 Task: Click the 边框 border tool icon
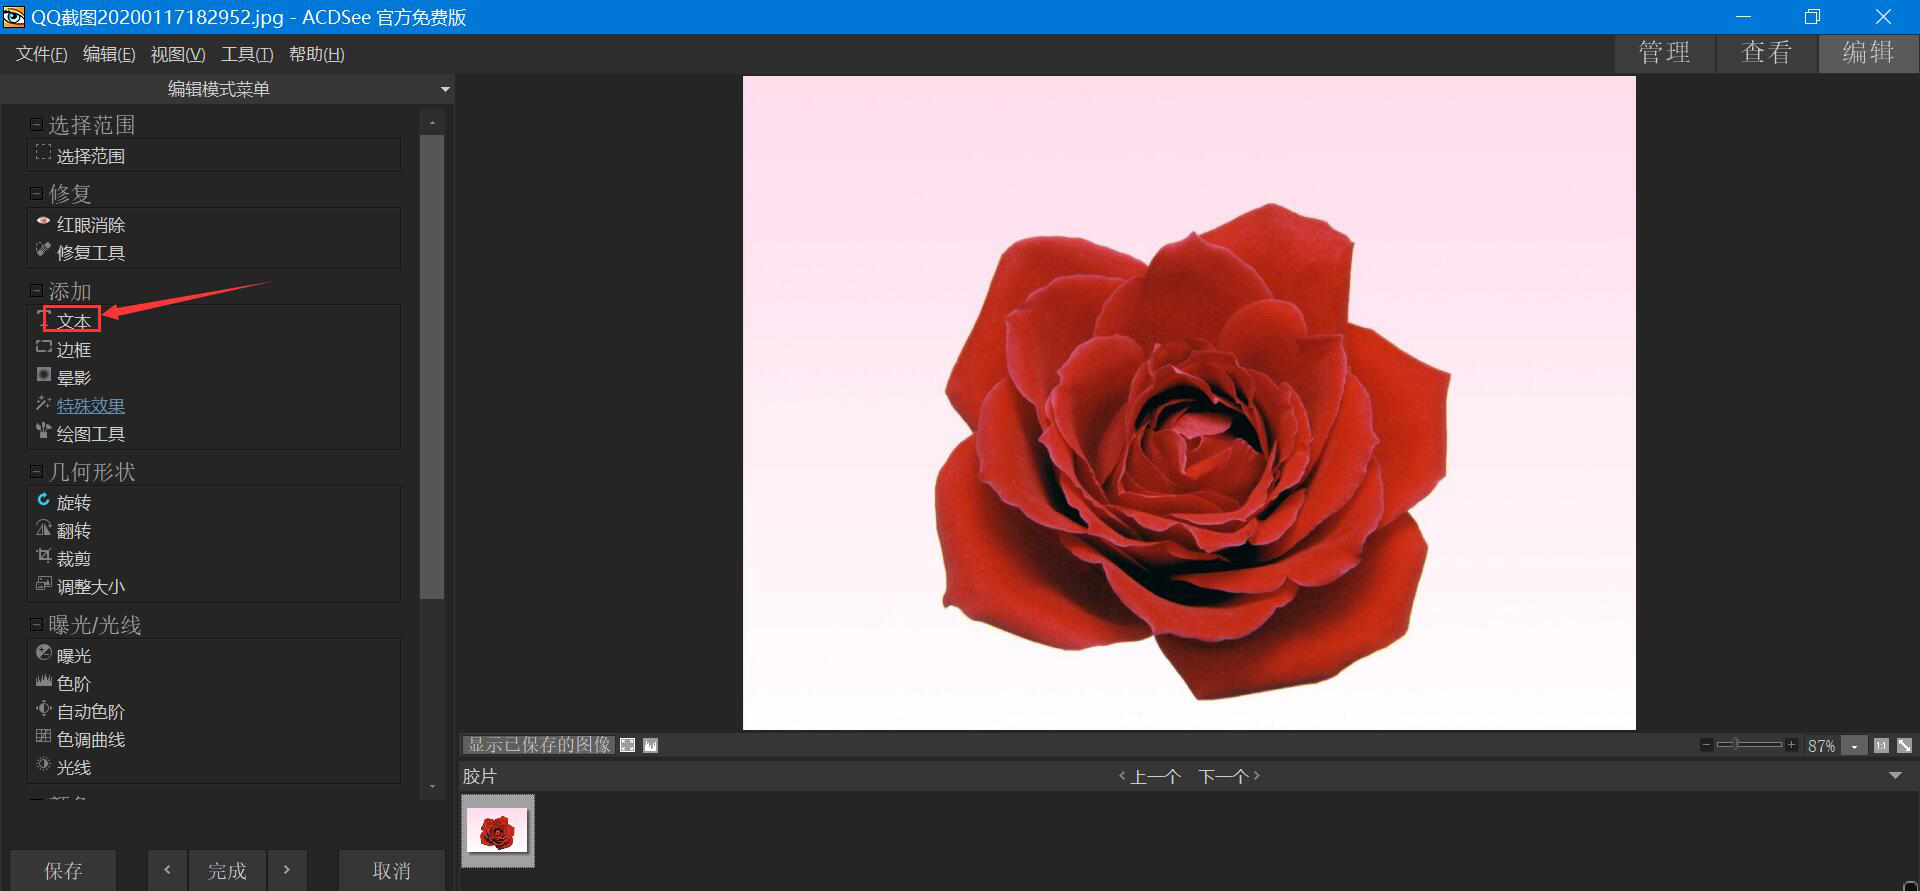click(x=43, y=347)
